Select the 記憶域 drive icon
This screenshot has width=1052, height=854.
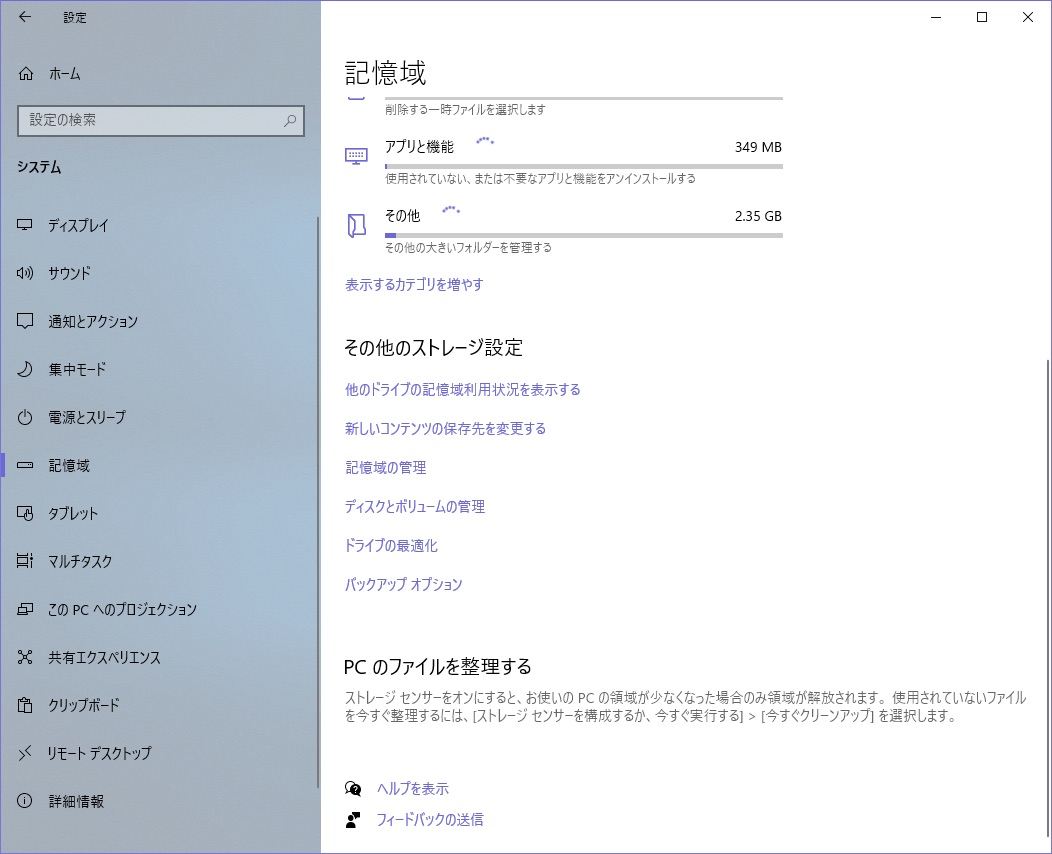25,465
